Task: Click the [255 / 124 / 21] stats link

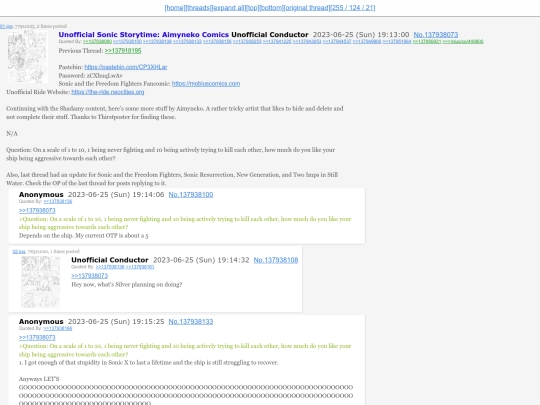Action: click(353, 8)
